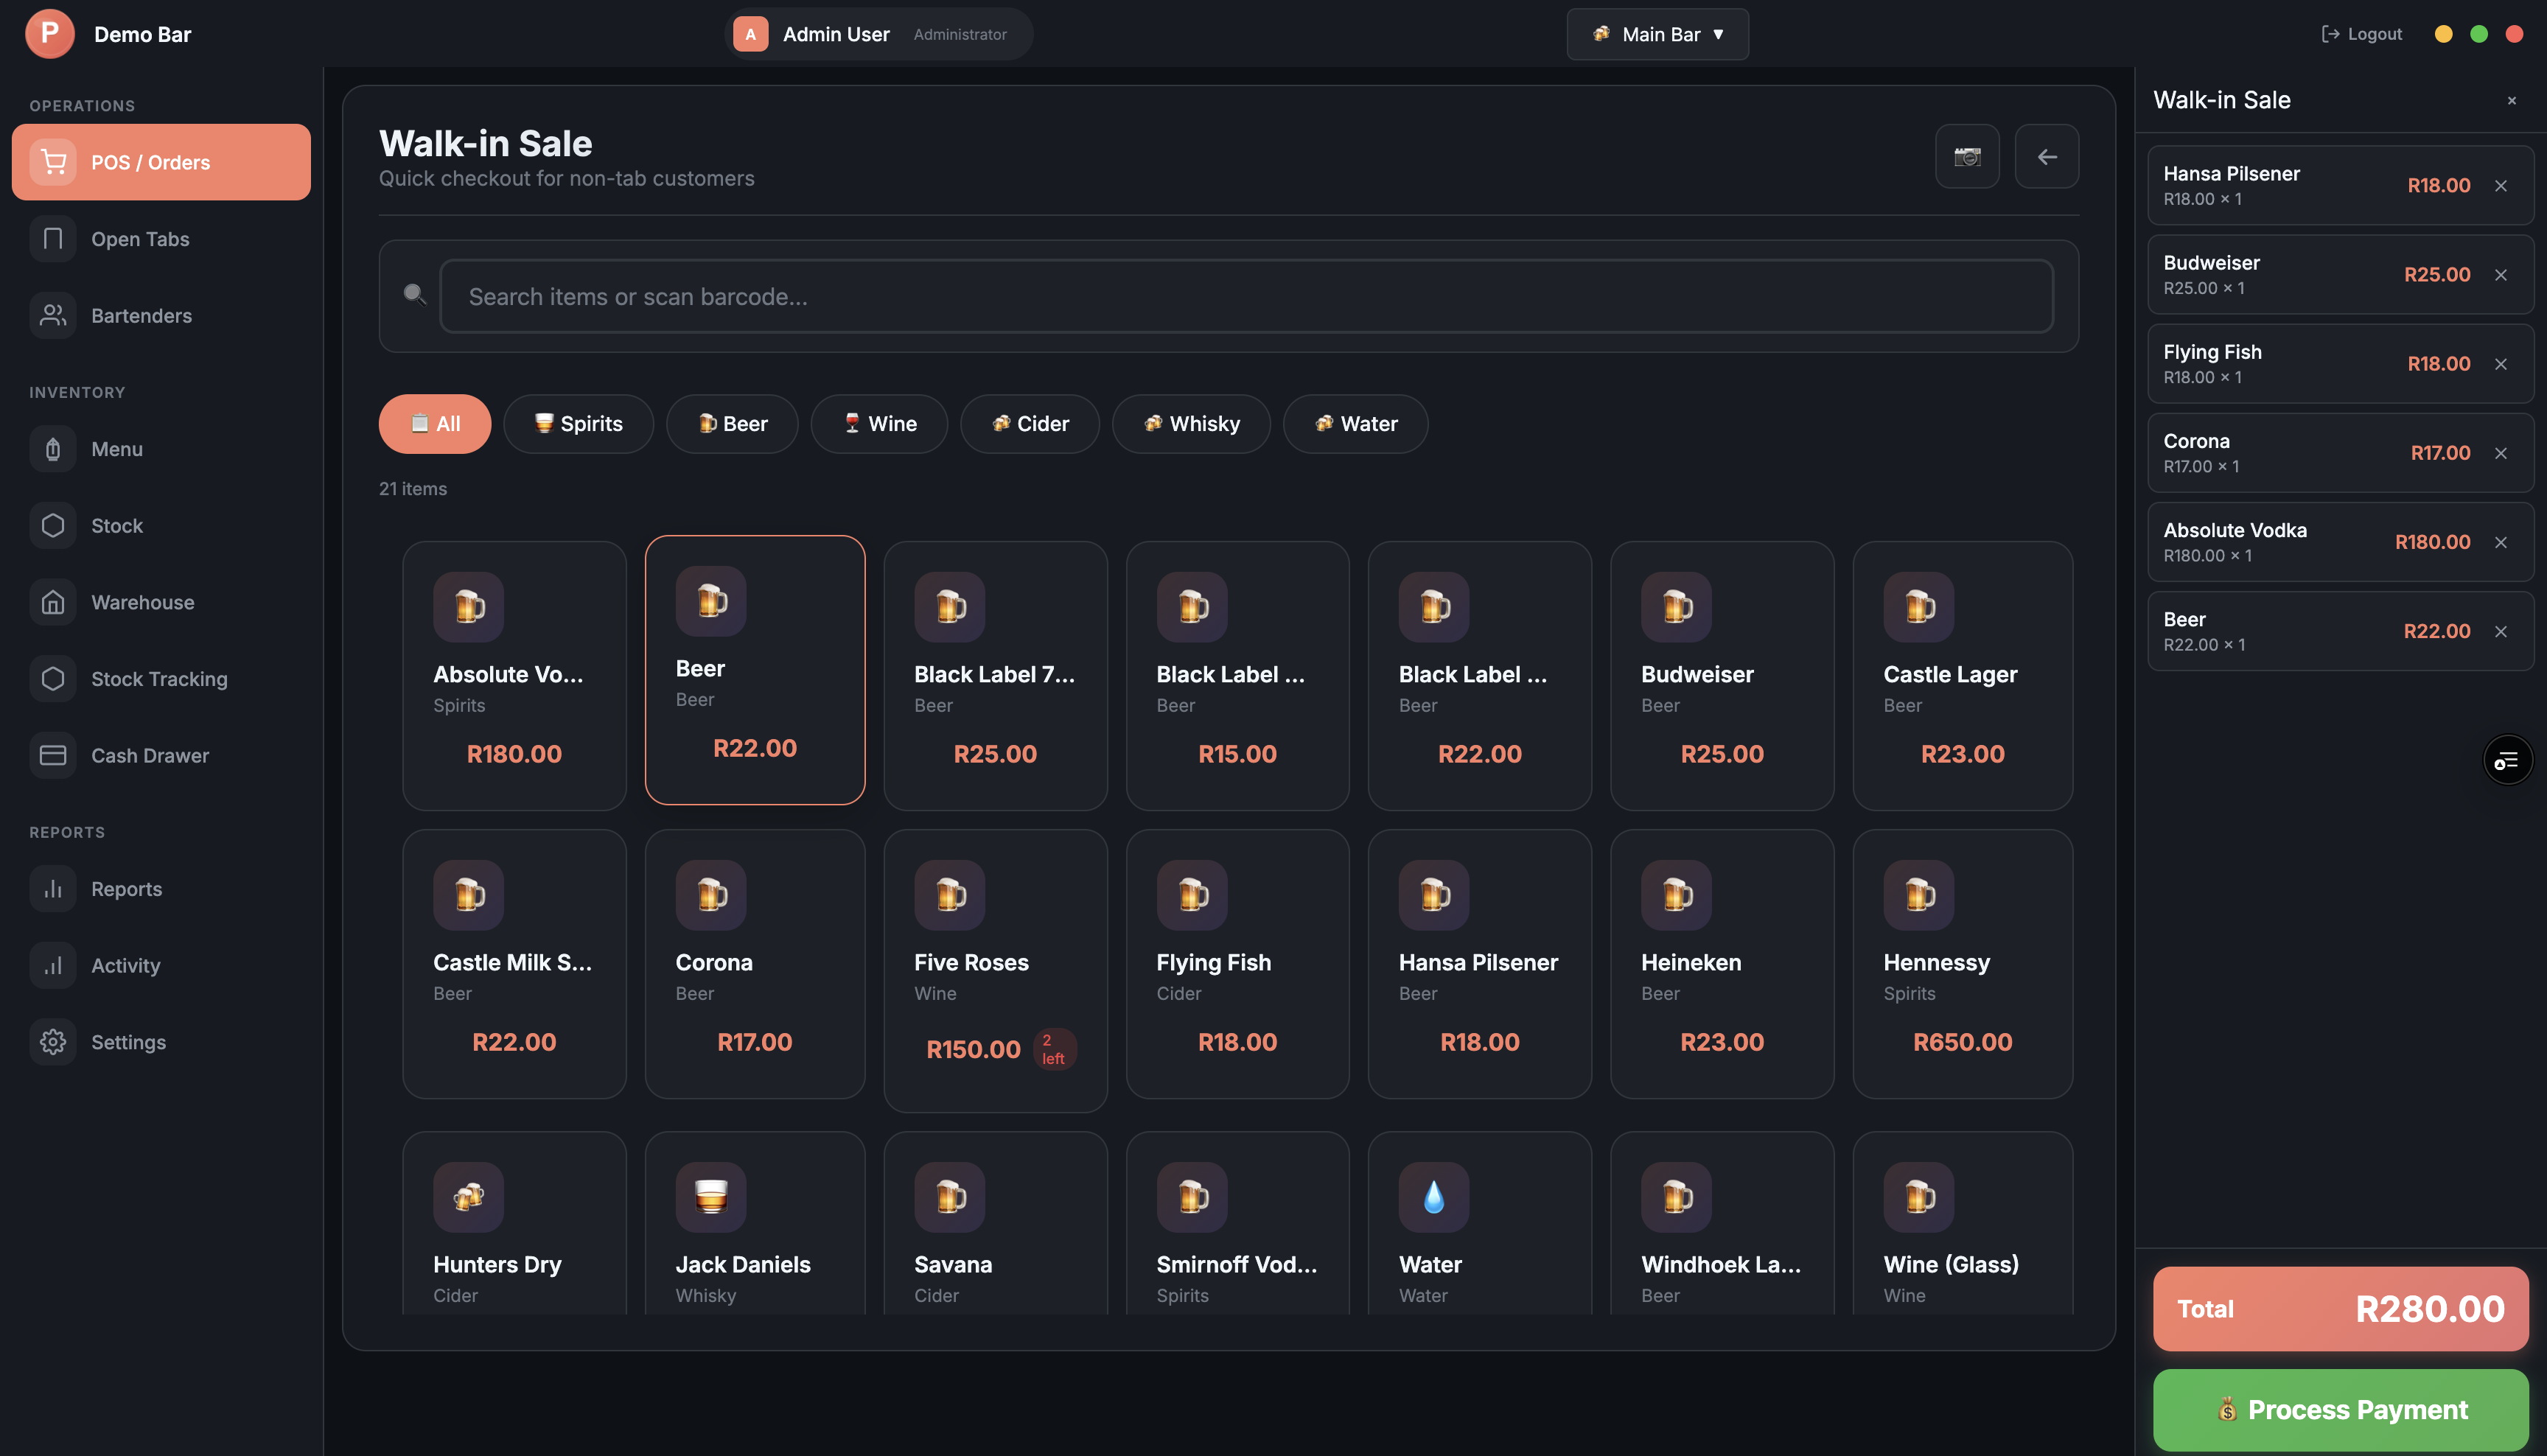The height and width of the screenshot is (1456, 2547).
Task: Open the Warehouse section
Action: (x=161, y=602)
